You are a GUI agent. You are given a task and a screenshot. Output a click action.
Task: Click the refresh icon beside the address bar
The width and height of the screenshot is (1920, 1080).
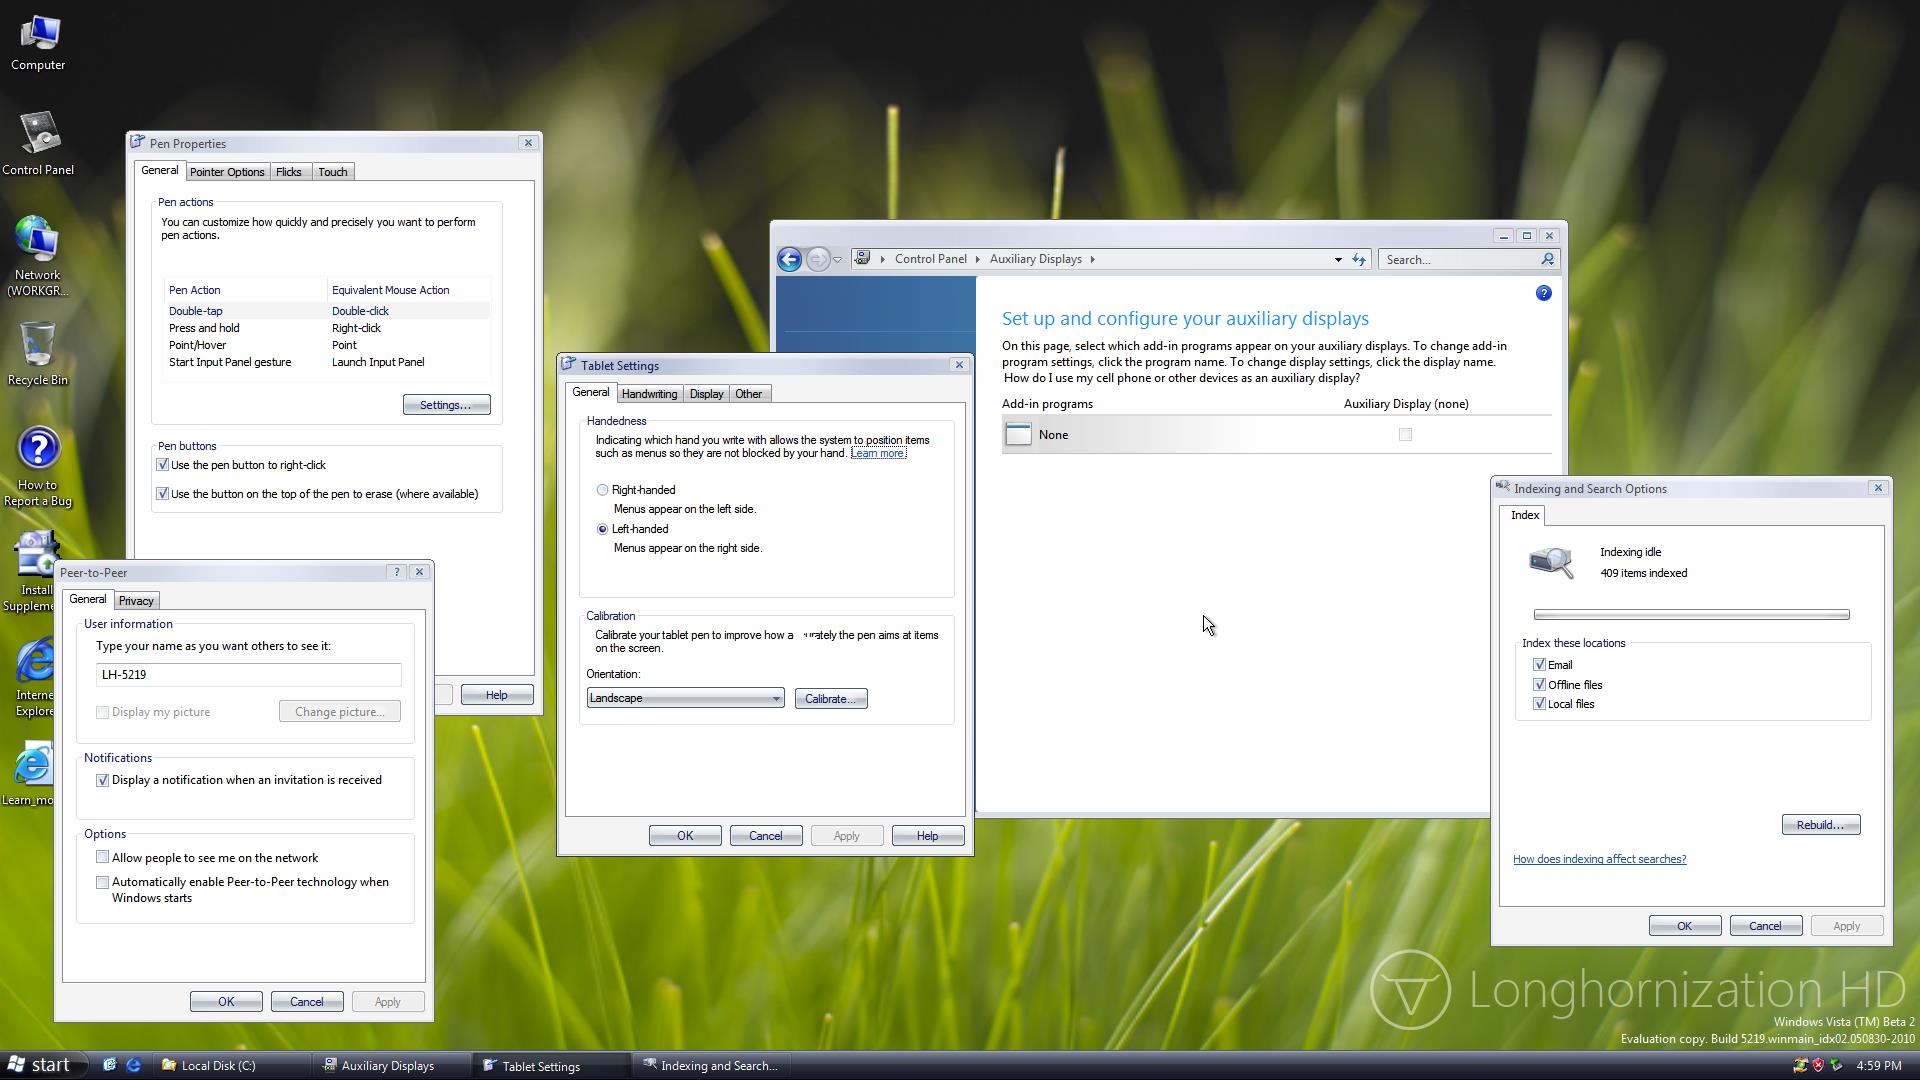(1359, 260)
